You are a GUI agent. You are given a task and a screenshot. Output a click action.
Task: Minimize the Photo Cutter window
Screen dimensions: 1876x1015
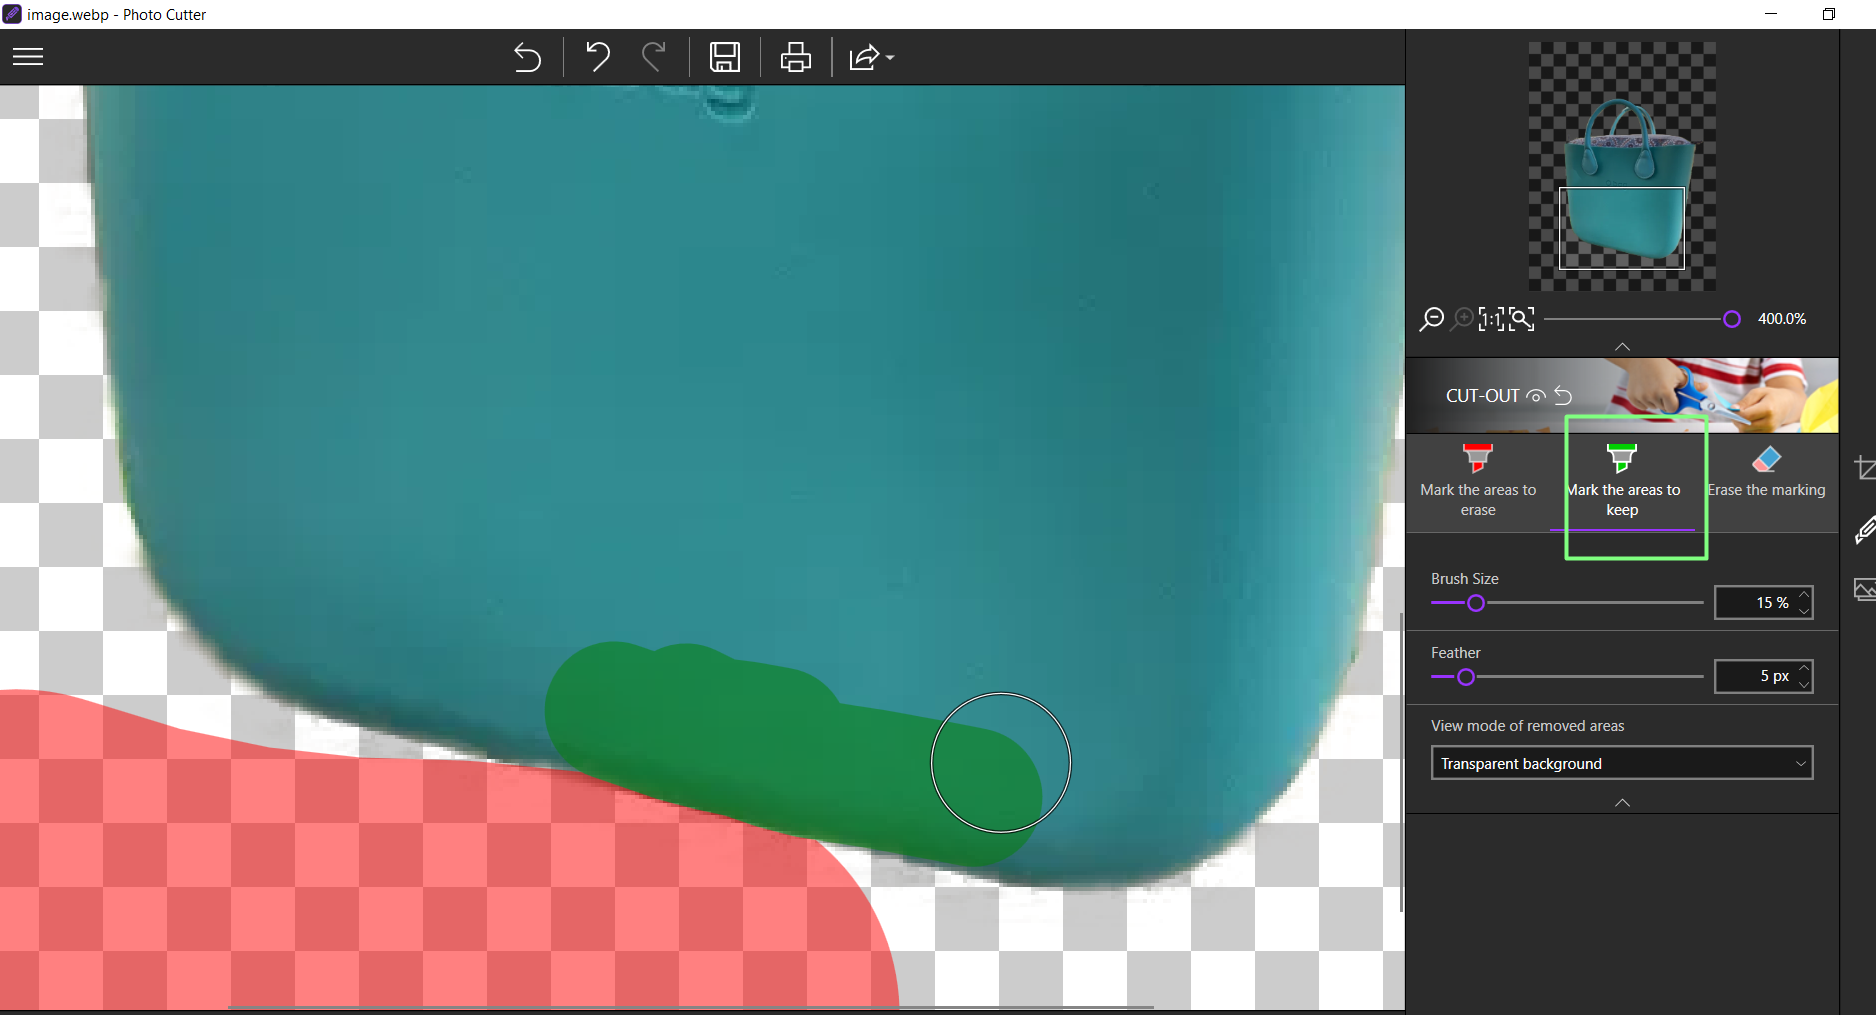(1771, 14)
